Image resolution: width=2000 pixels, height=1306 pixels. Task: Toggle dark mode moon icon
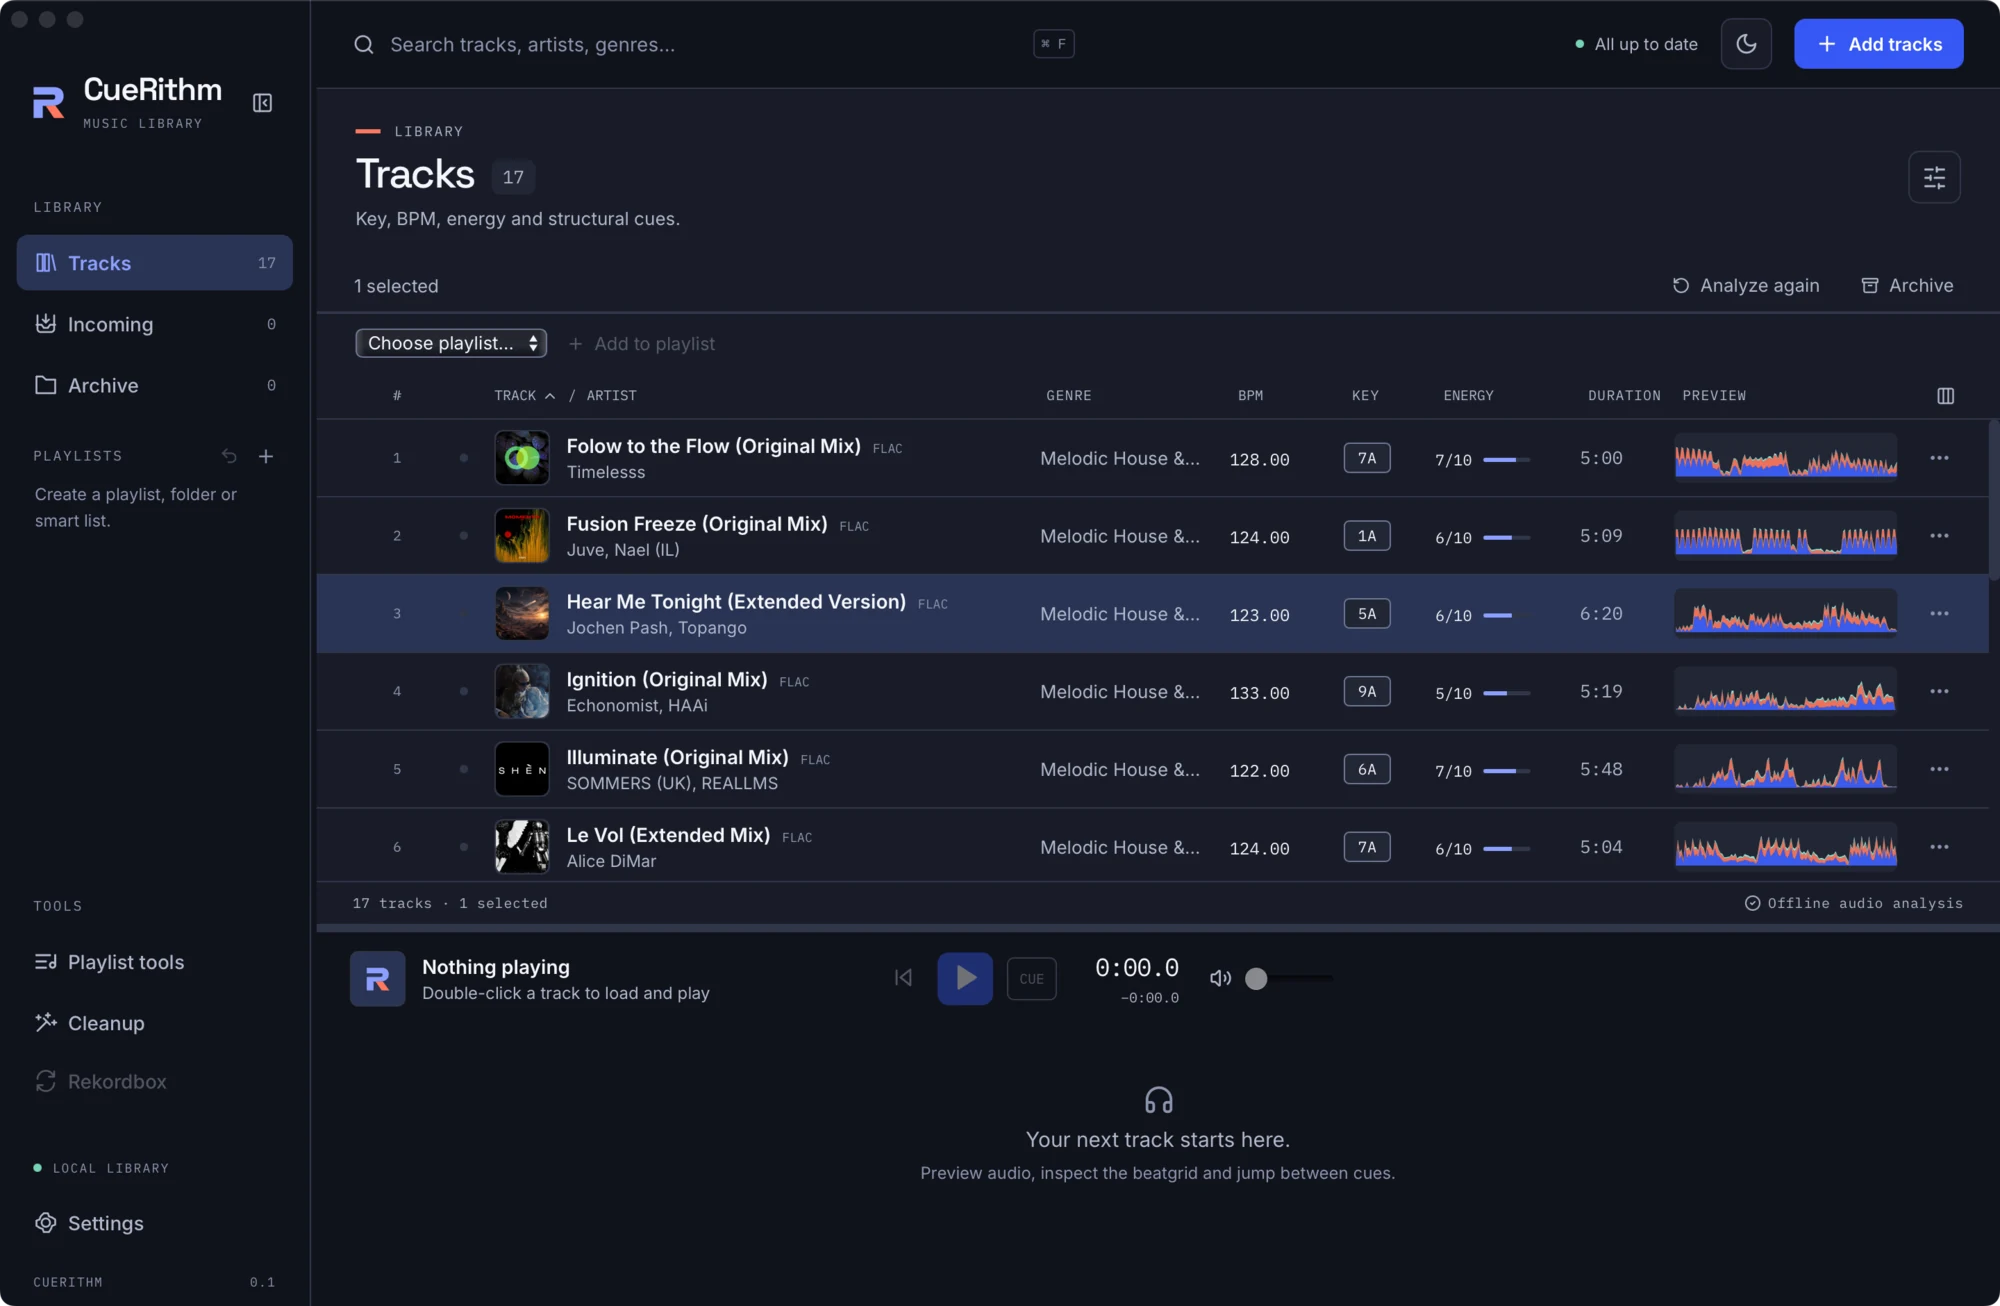1746,44
